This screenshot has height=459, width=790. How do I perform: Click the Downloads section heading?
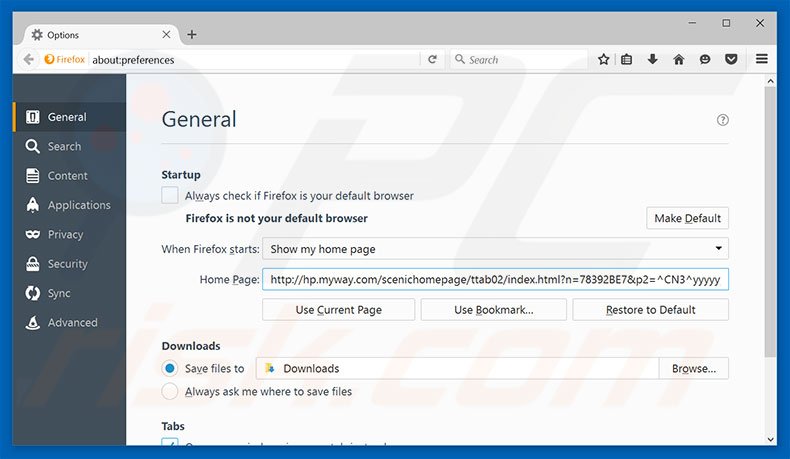coord(191,346)
